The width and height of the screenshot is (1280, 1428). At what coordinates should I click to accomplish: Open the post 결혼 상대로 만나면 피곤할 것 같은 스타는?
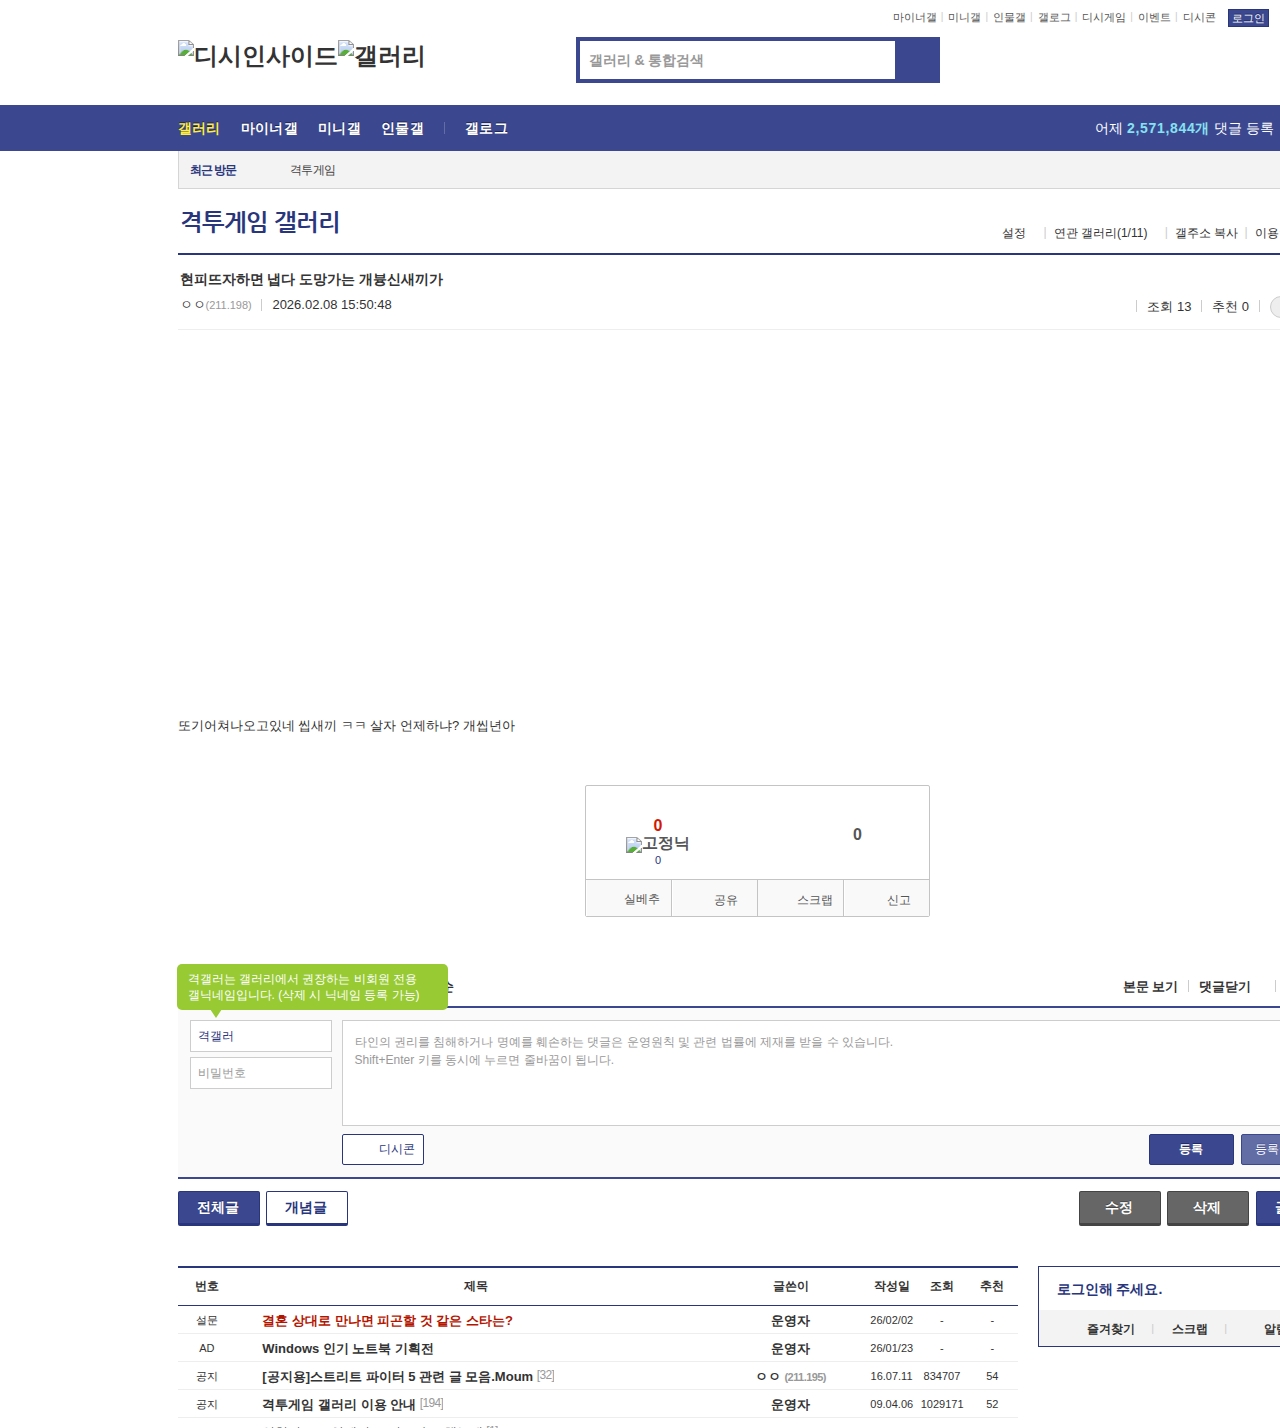coord(387,1321)
